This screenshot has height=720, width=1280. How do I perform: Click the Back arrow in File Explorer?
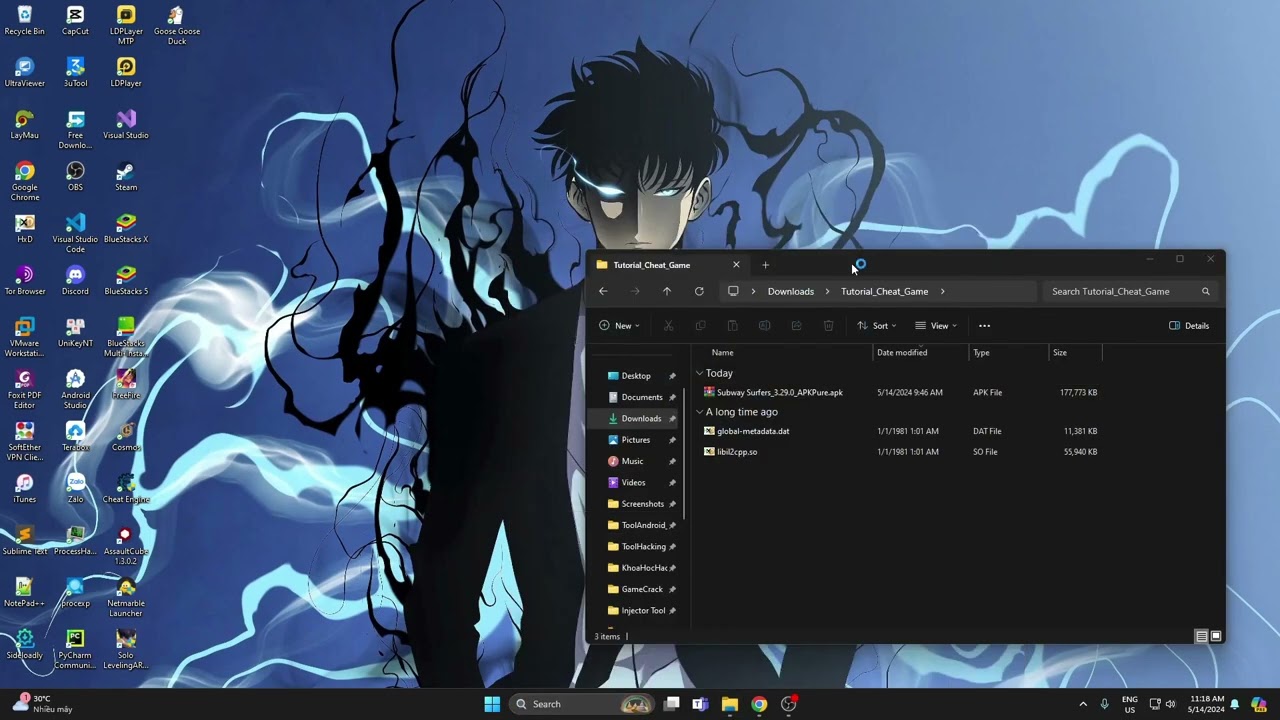coord(603,291)
